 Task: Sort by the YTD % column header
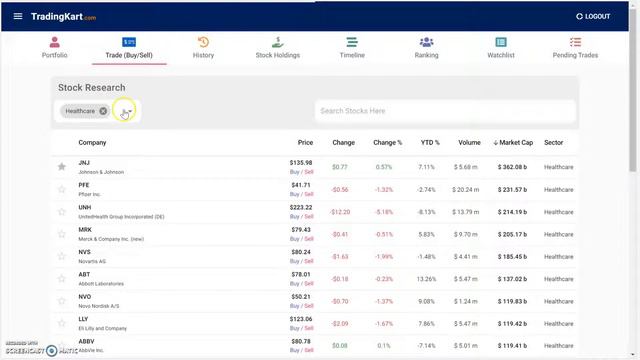pos(430,142)
